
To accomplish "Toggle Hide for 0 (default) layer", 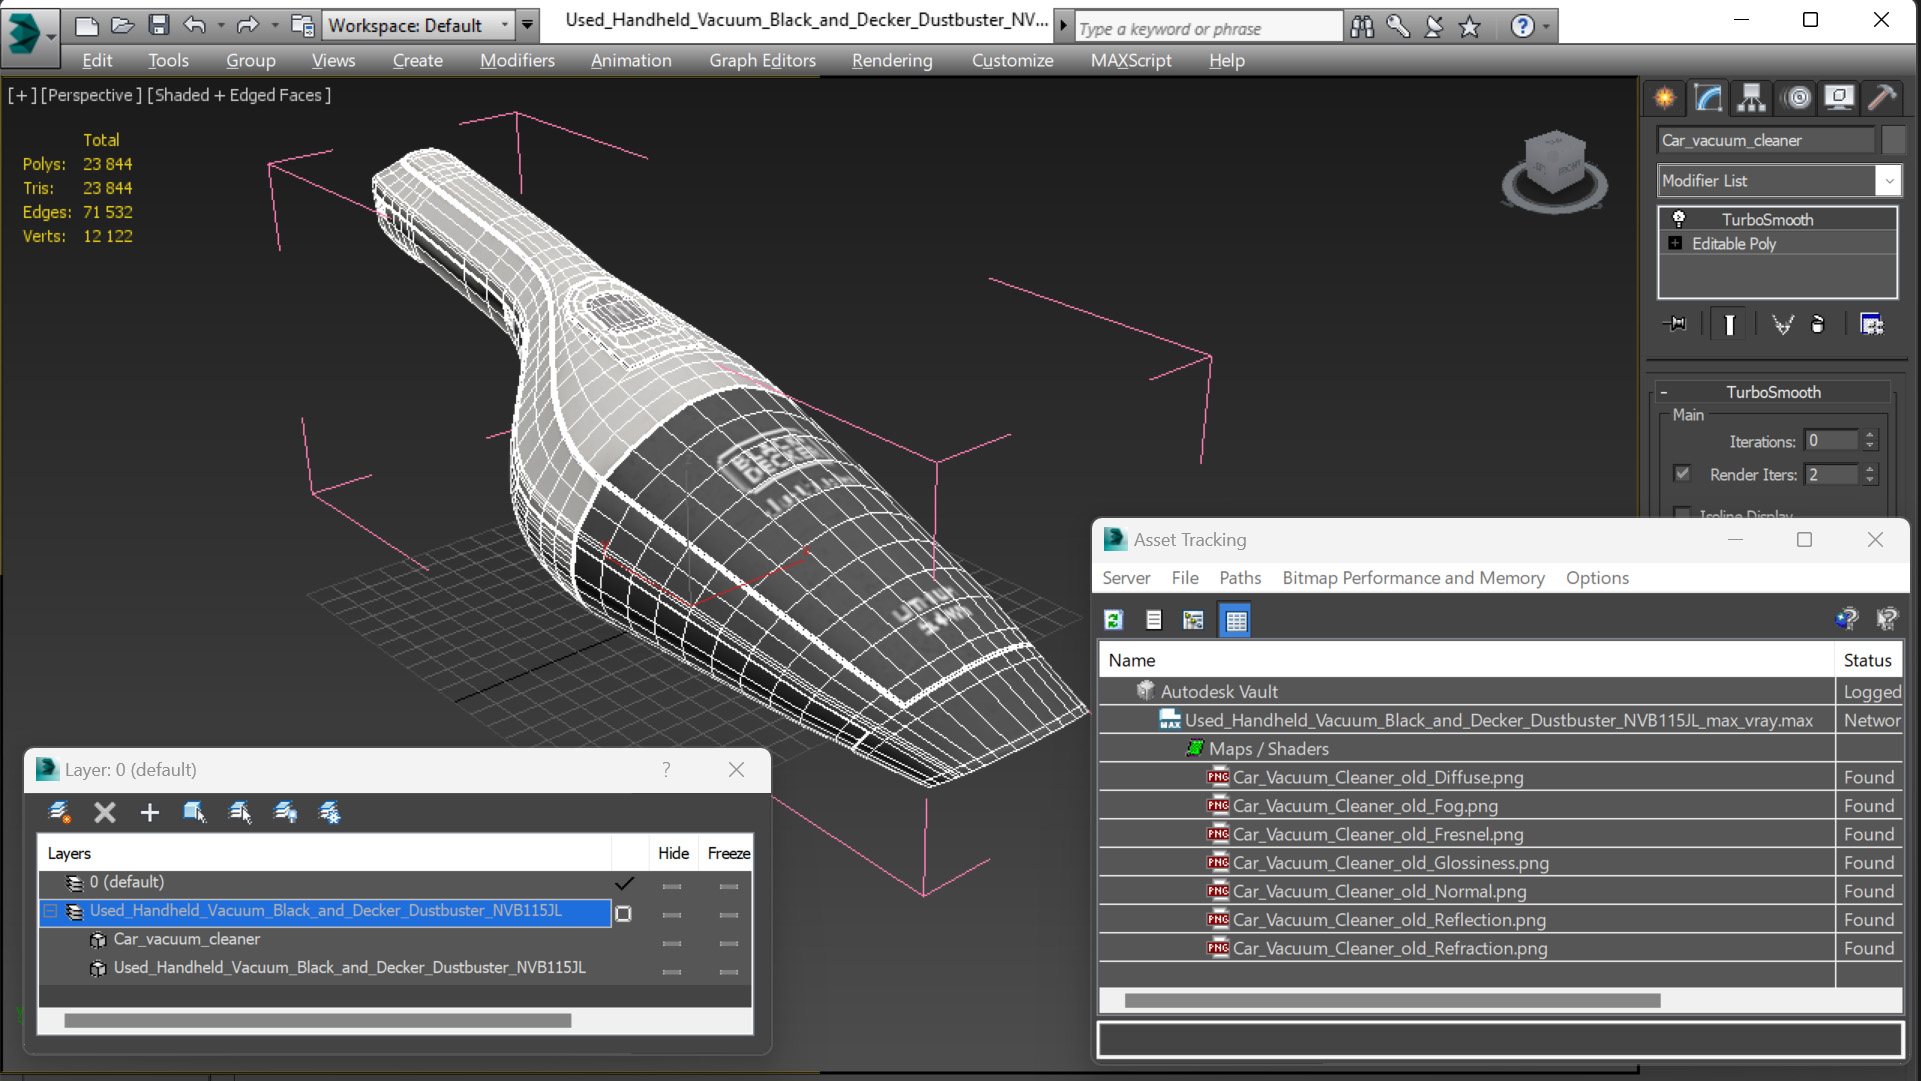I will pyautogui.click(x=672, y=886).
